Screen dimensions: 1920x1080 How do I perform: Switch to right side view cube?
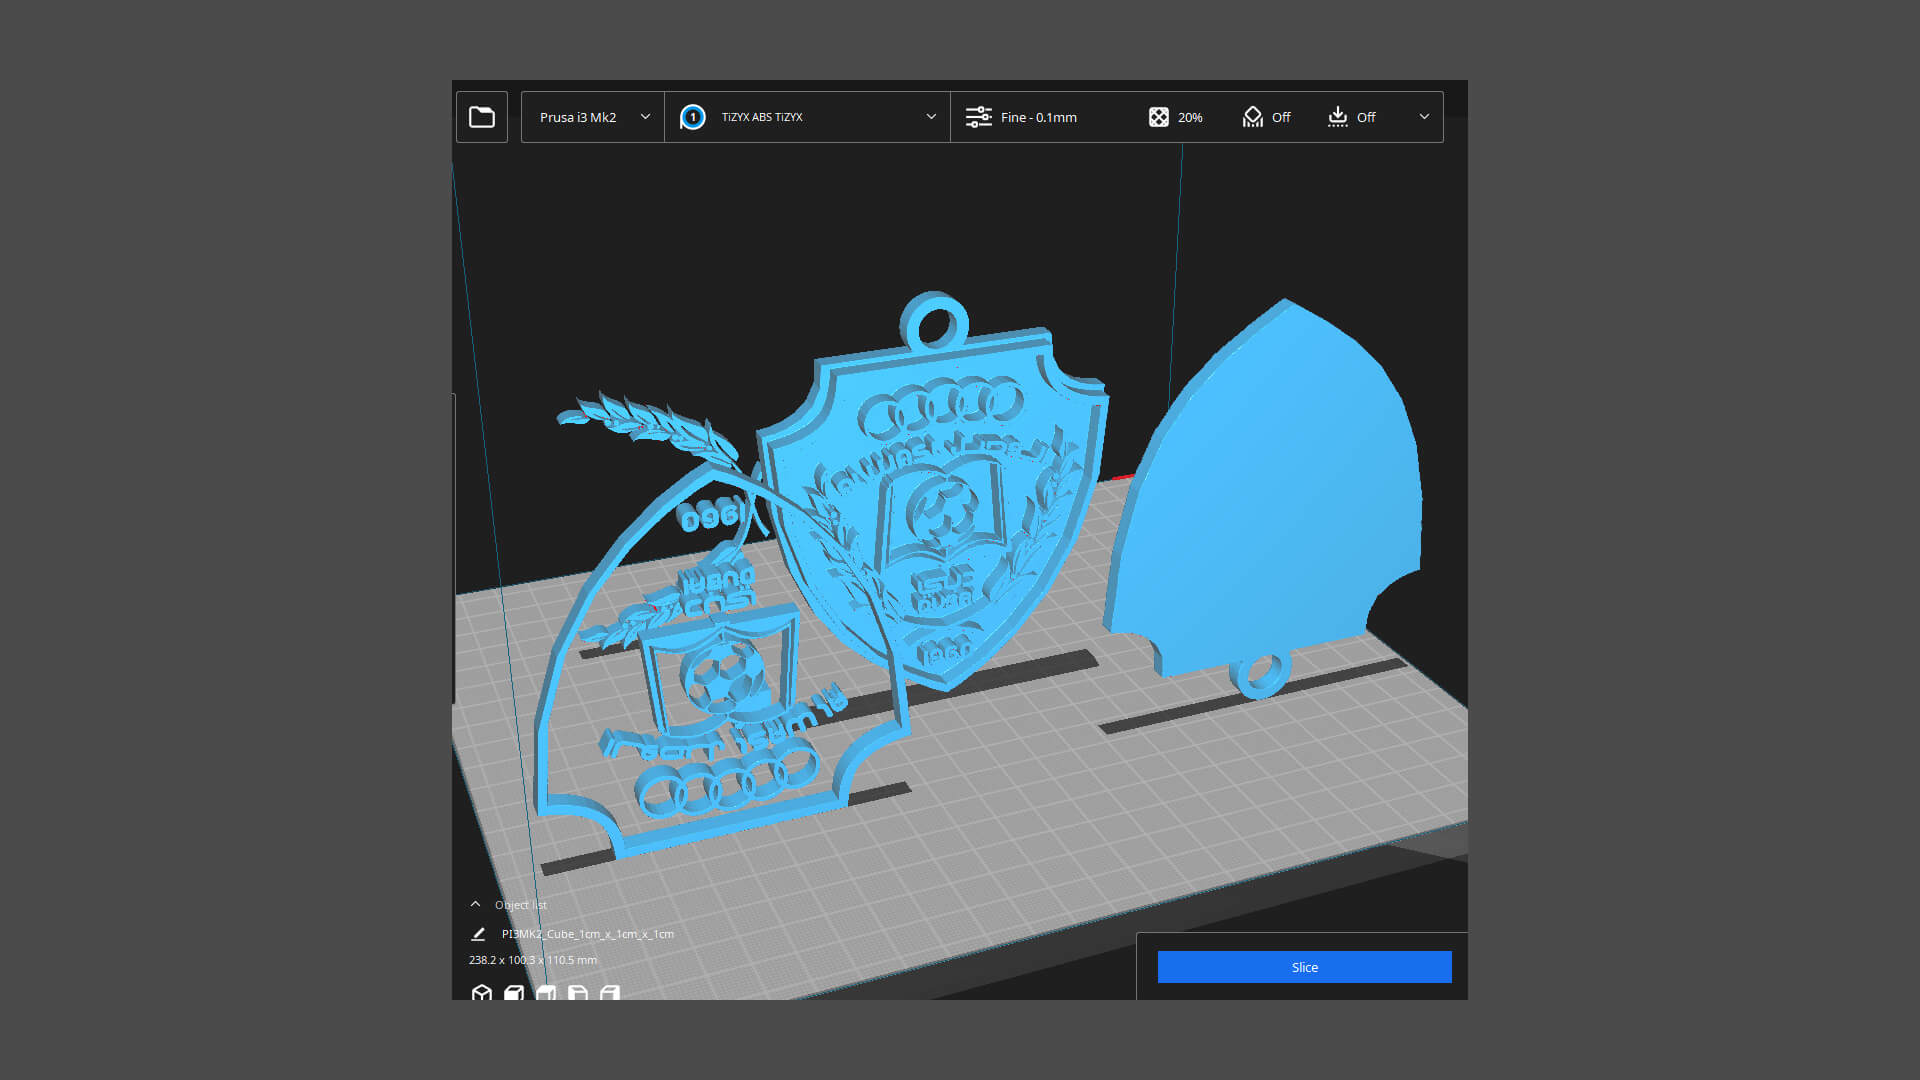pos(610,992)
